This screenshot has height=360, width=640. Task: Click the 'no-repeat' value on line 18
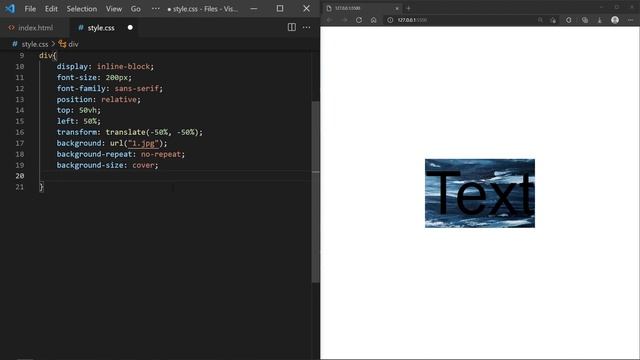point(160,154)
